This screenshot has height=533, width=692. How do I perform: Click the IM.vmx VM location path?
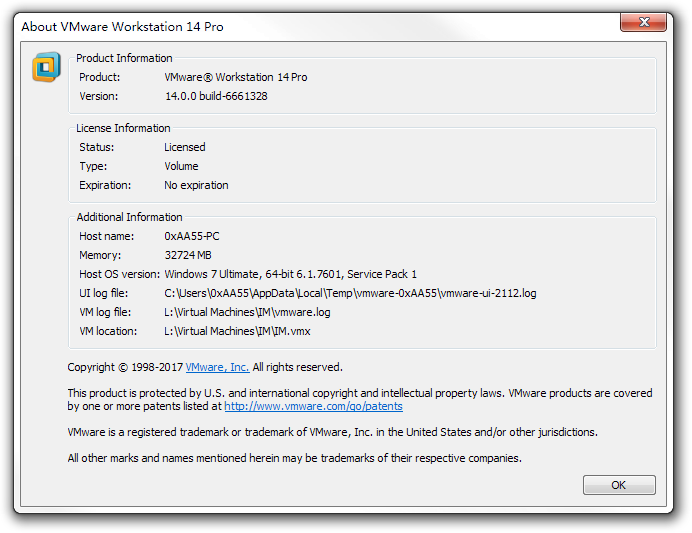pos(237,331)
